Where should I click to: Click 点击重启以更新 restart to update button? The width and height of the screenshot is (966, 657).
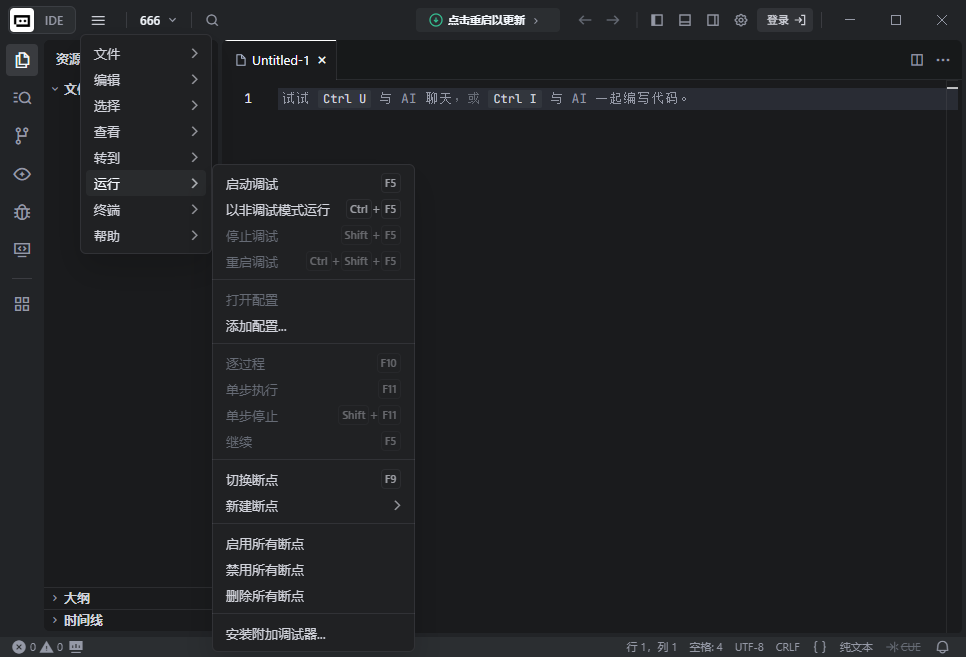487,20
